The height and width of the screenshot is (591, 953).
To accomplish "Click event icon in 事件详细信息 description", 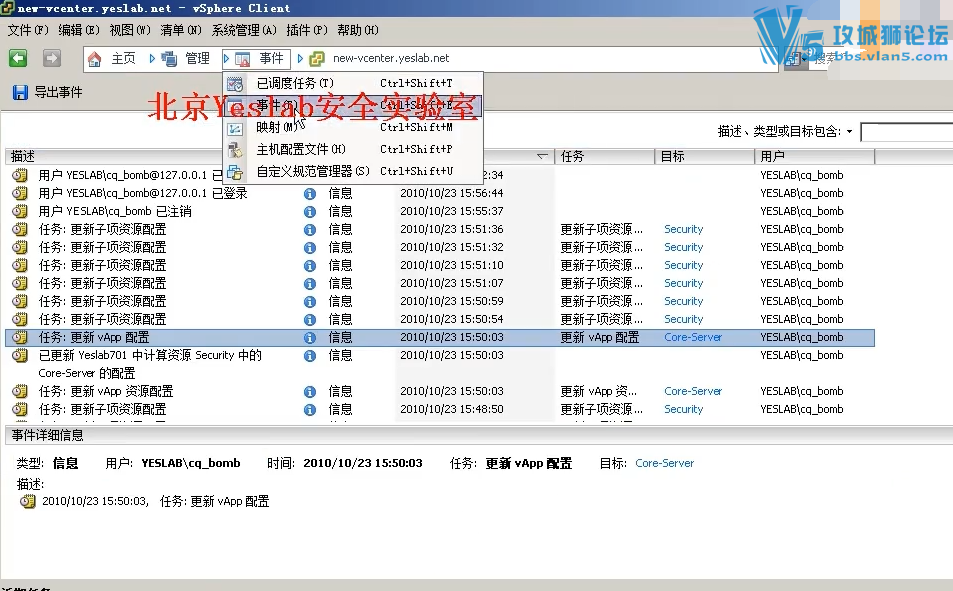I will pos(27,502).
